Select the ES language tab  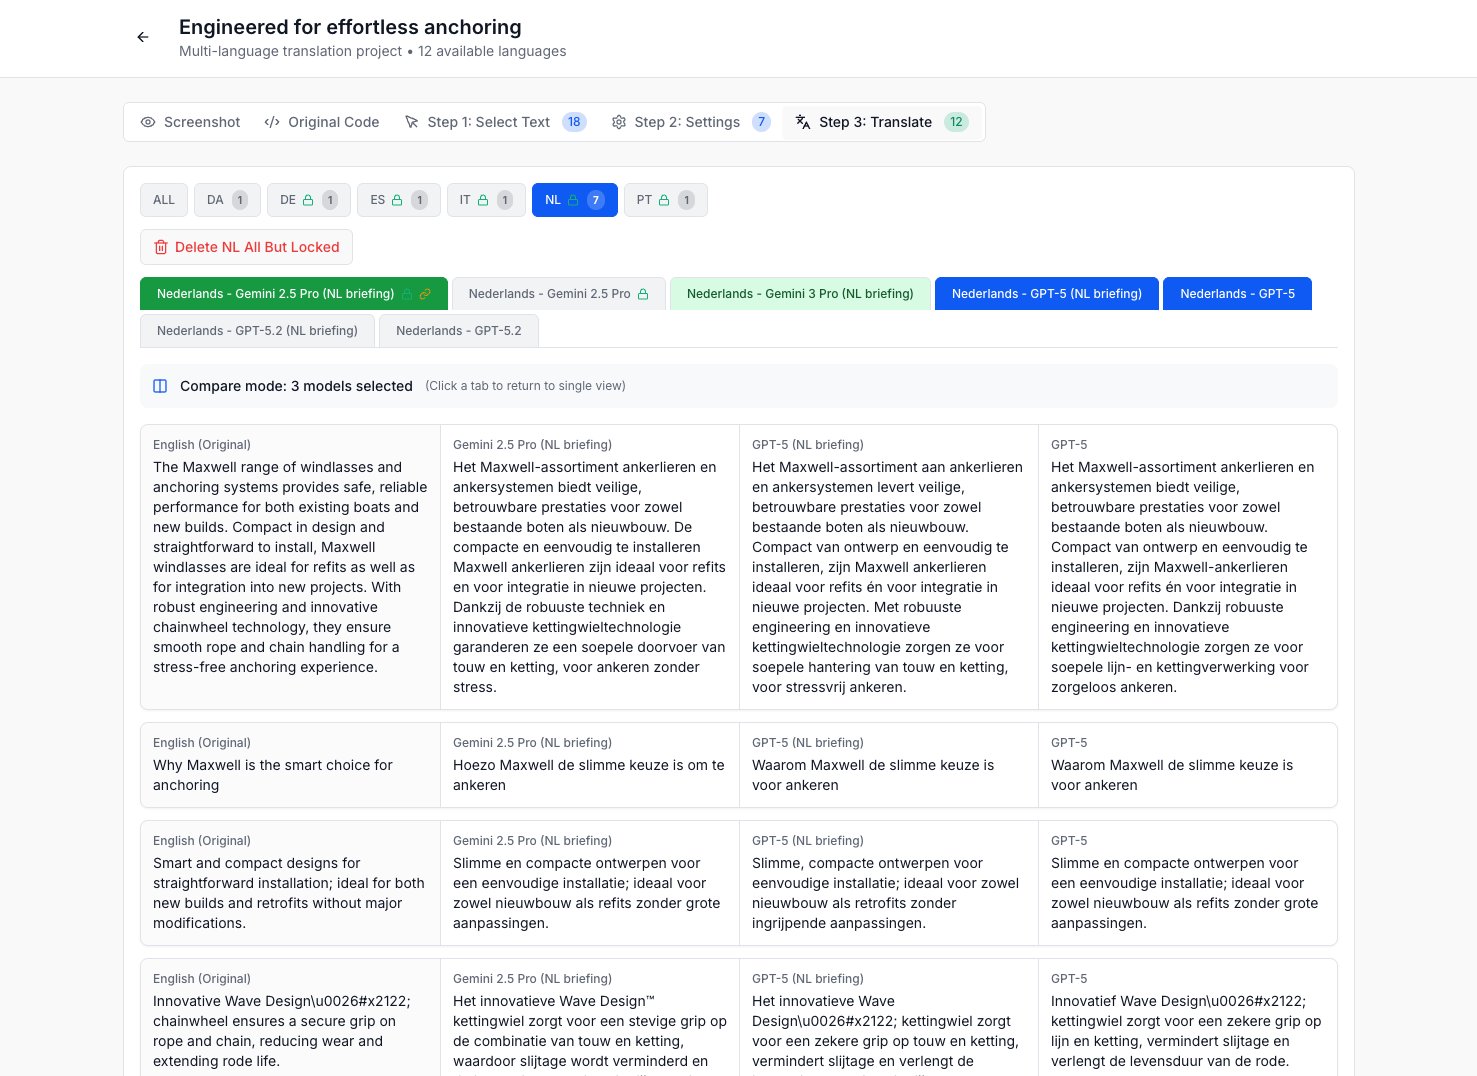pos(399,200)
